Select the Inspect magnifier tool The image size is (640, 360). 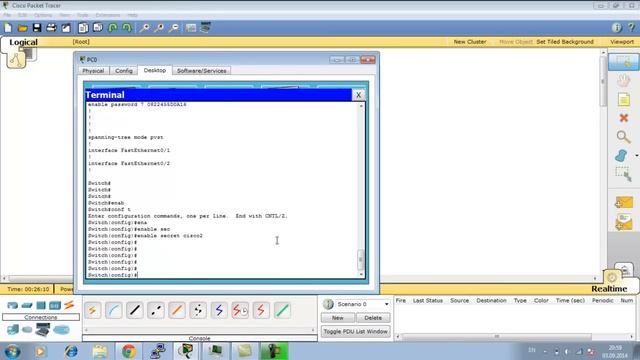tap(623, 137)
